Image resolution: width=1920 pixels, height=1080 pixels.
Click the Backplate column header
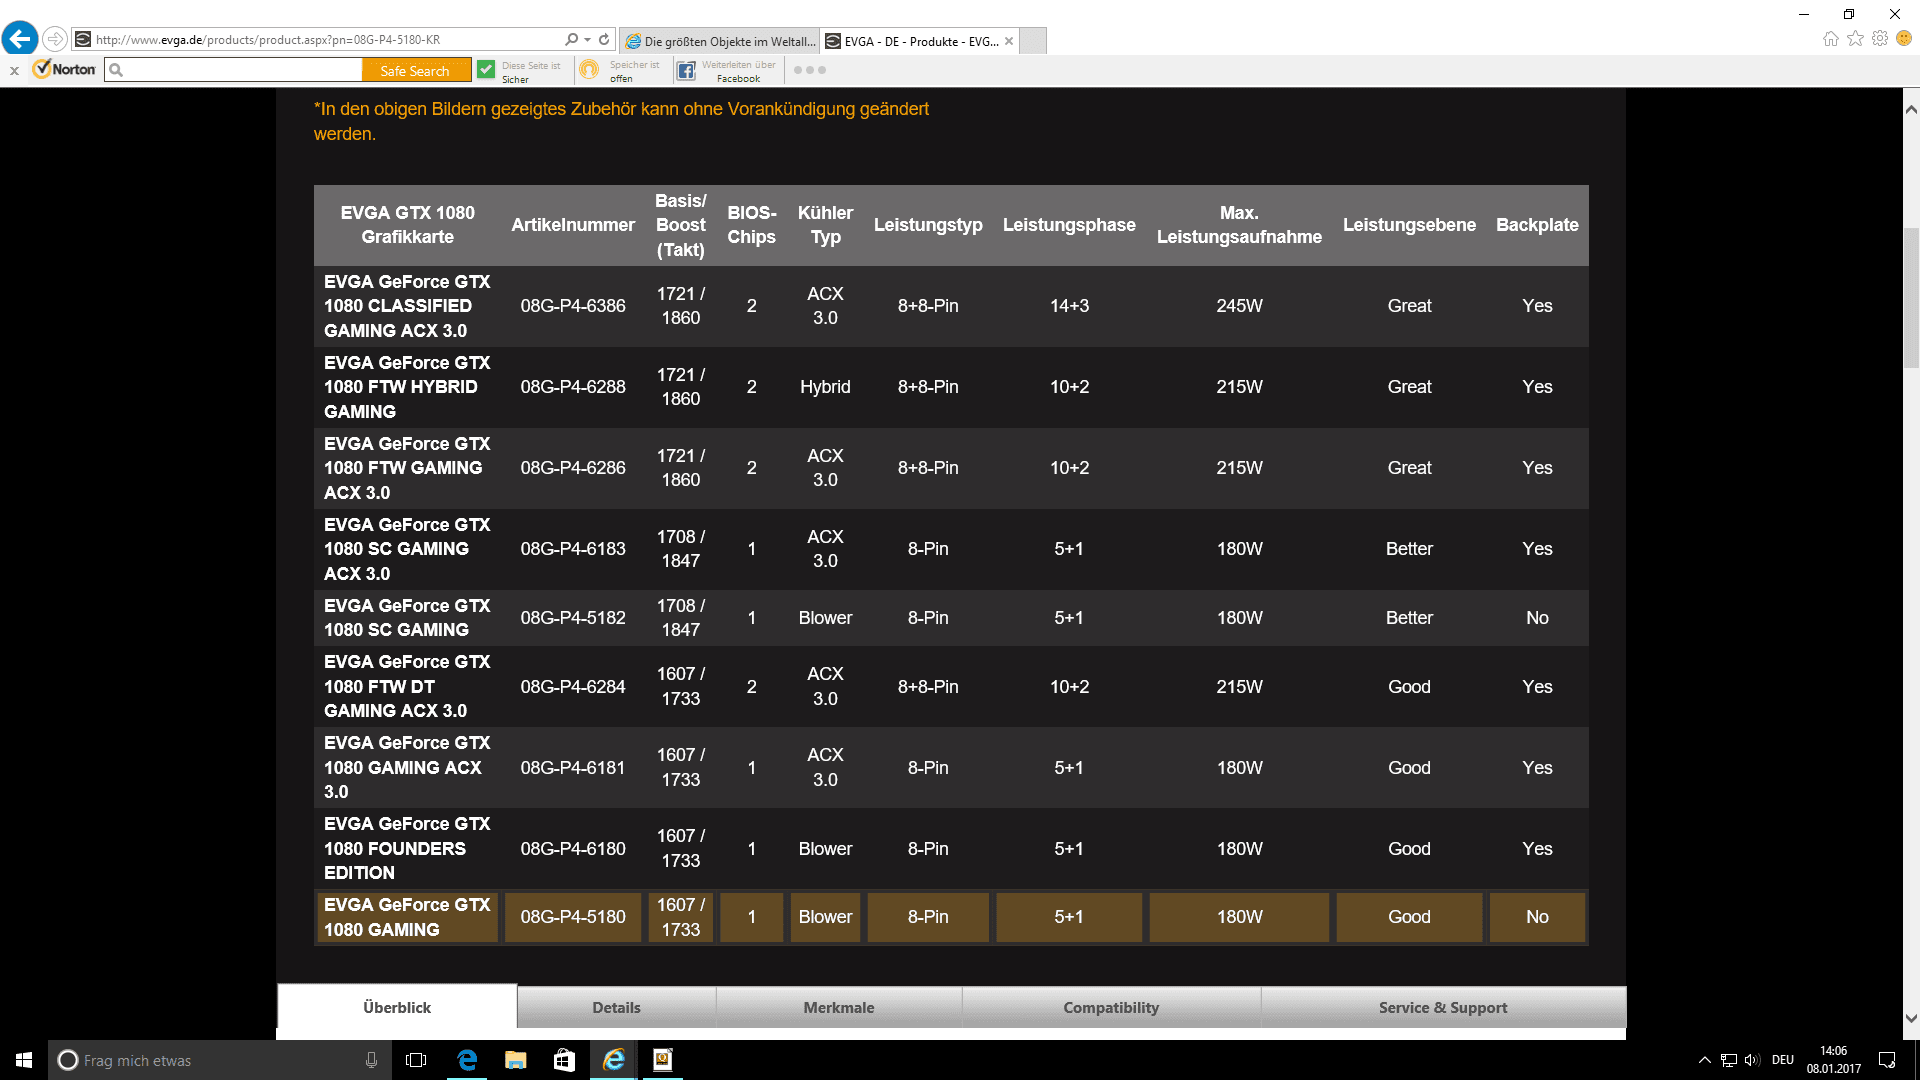(1537, 225)
